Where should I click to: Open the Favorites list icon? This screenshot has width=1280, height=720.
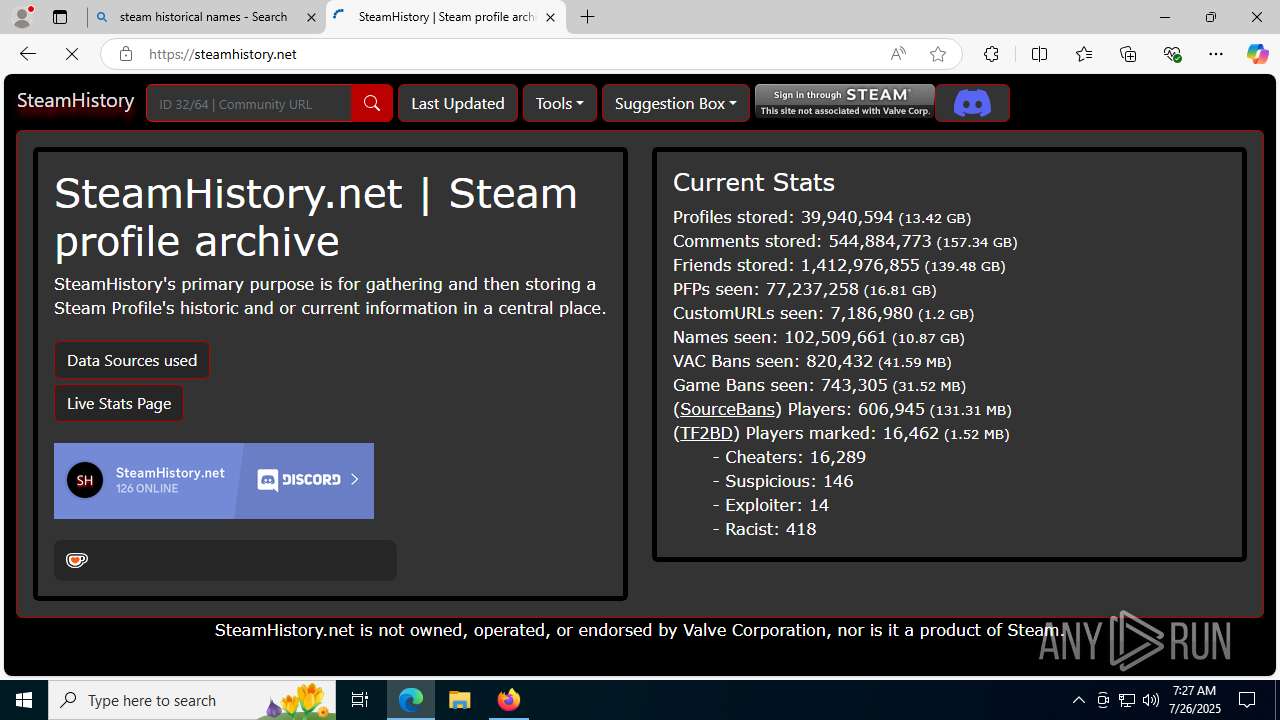coord(1084,54)
